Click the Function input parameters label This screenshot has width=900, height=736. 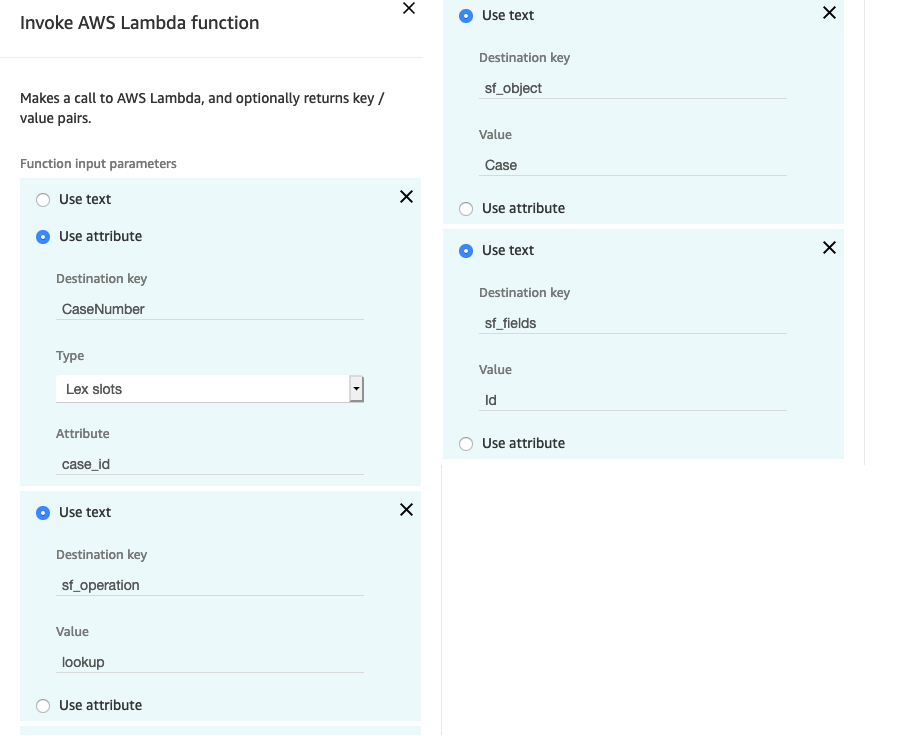tap(98, 164)
